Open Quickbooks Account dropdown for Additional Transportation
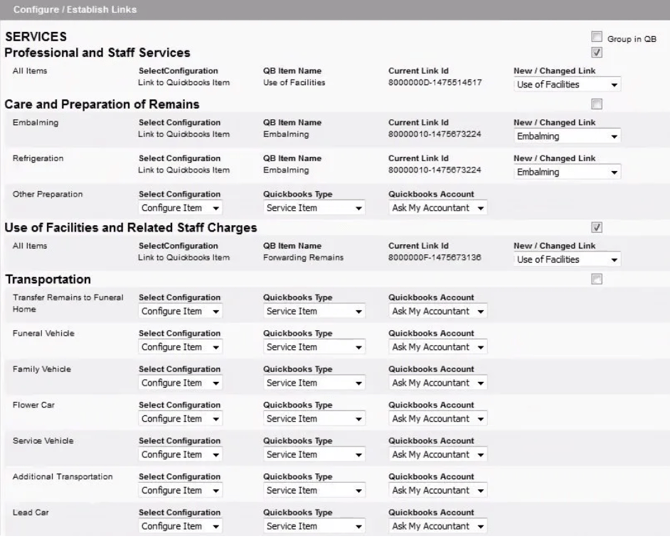Screen dimensions: 670x541 (x=438, y=491)
